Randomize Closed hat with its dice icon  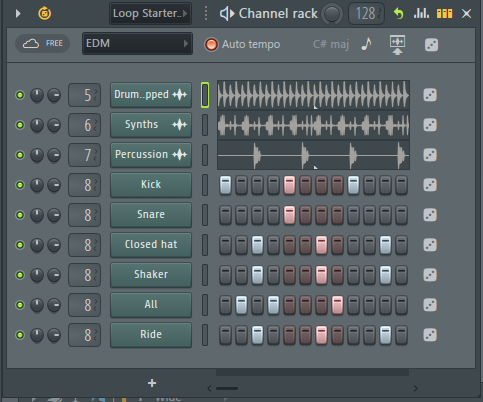pos(430,245)
